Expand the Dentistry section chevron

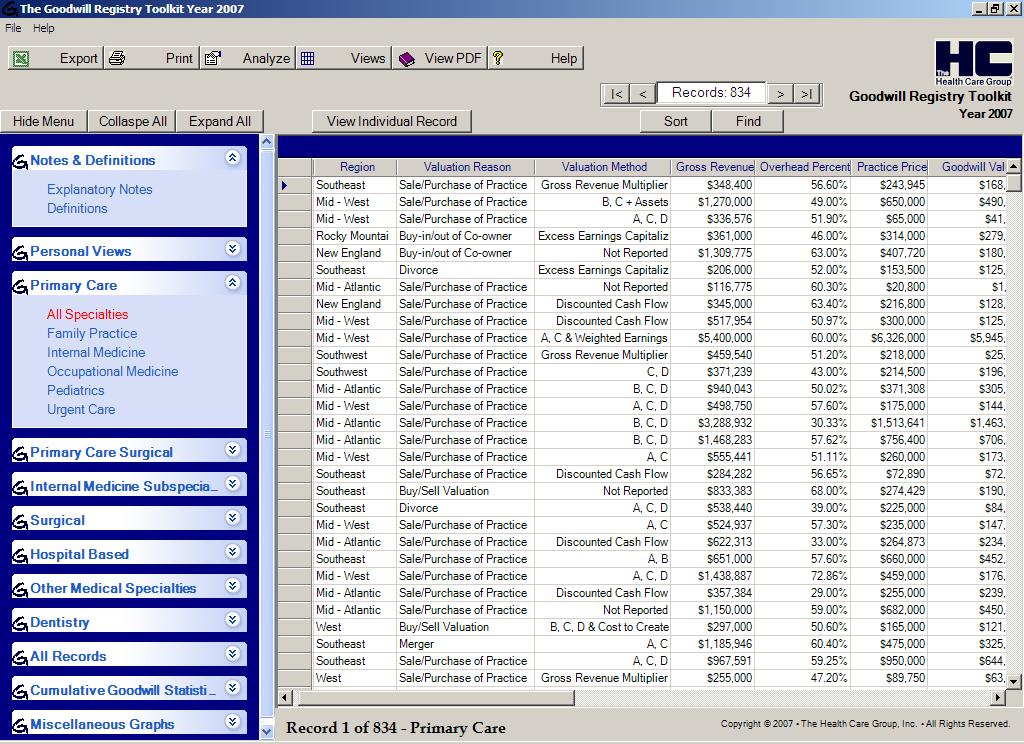click(x=232, y=619)
